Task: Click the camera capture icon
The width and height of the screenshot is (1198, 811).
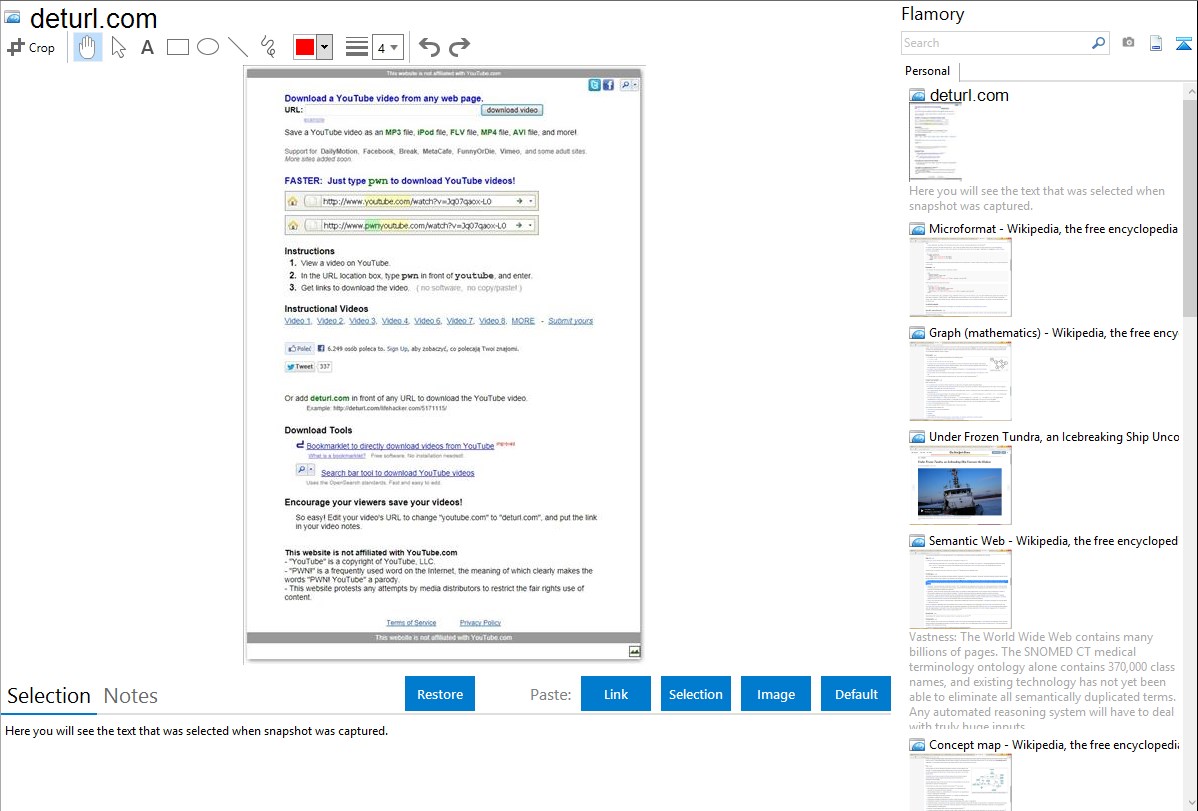Action: tap(1128, 43)
